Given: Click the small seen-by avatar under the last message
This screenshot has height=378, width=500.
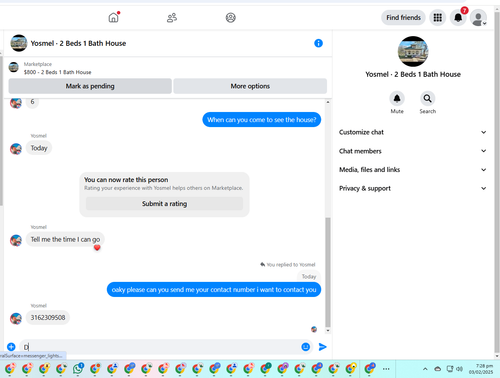Looking at the screenshot, I should click(314, 329).
